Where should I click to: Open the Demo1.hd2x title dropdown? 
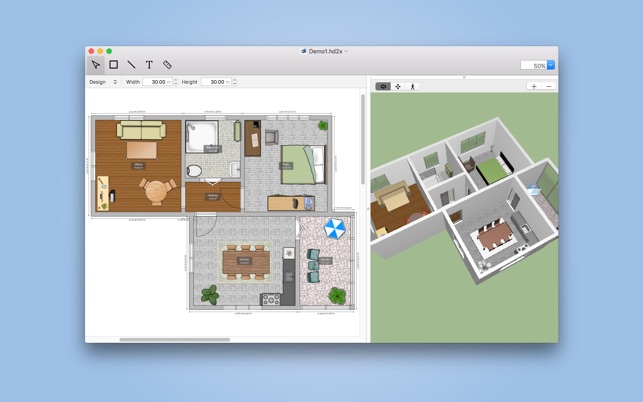click(x=346, y=51)
